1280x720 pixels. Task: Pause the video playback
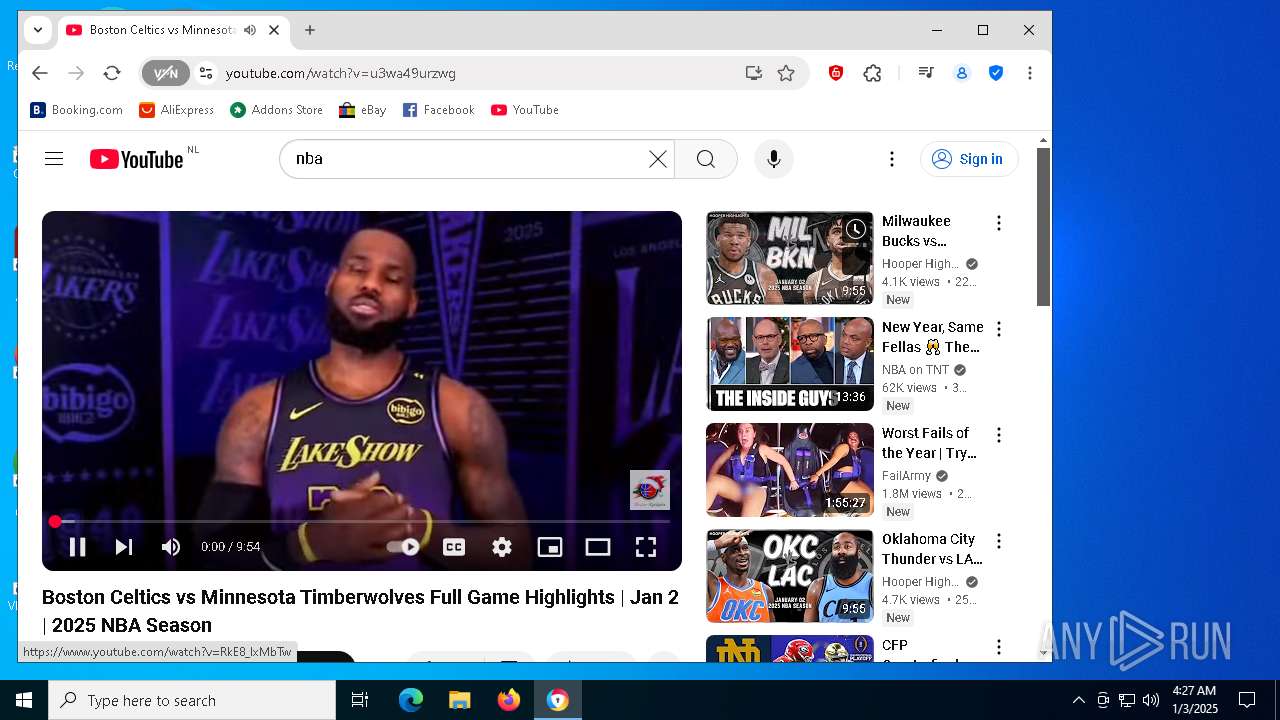[x=77, y=547]
